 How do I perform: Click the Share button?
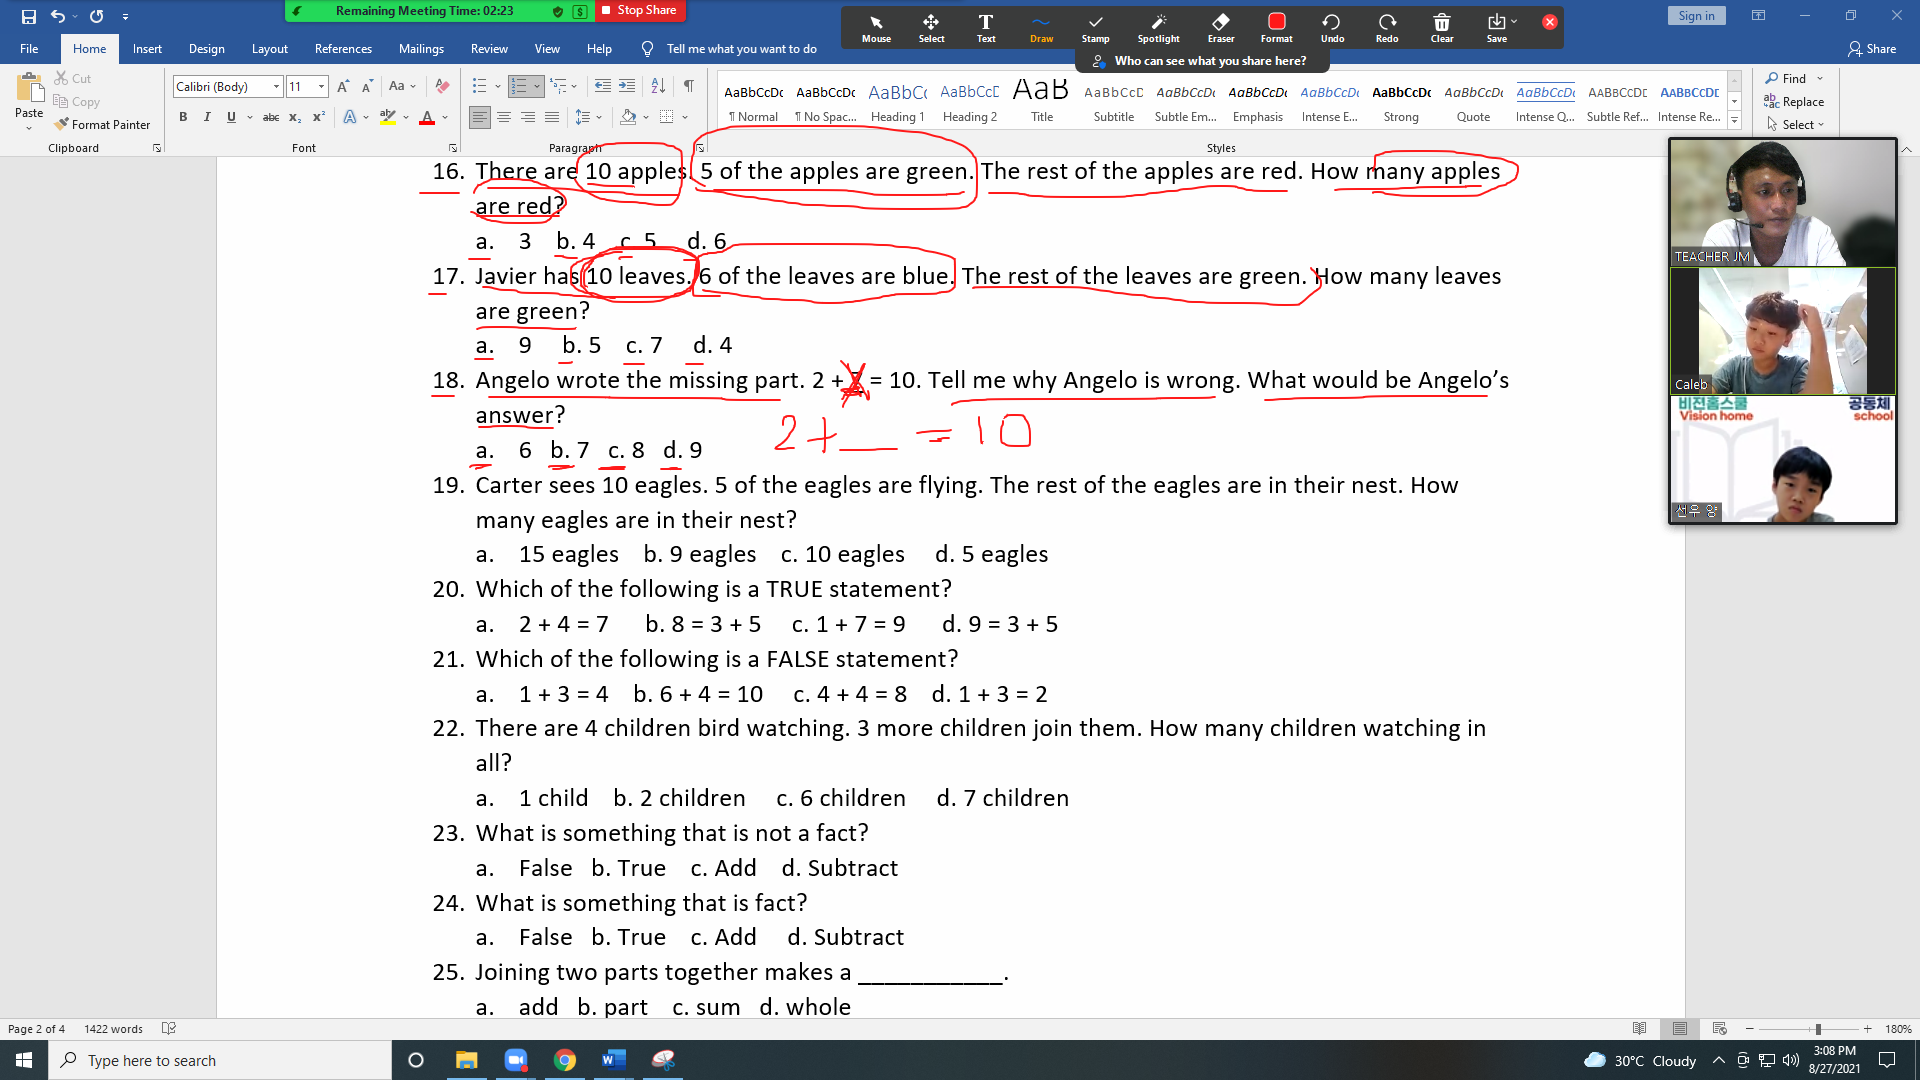coord(1872,48)
